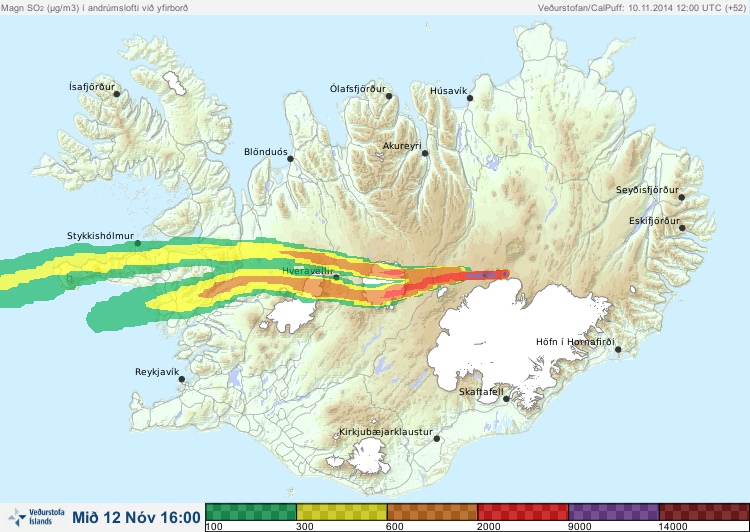Select the Ísafjörður map label
Screen dimensions: 750x532
92,87
